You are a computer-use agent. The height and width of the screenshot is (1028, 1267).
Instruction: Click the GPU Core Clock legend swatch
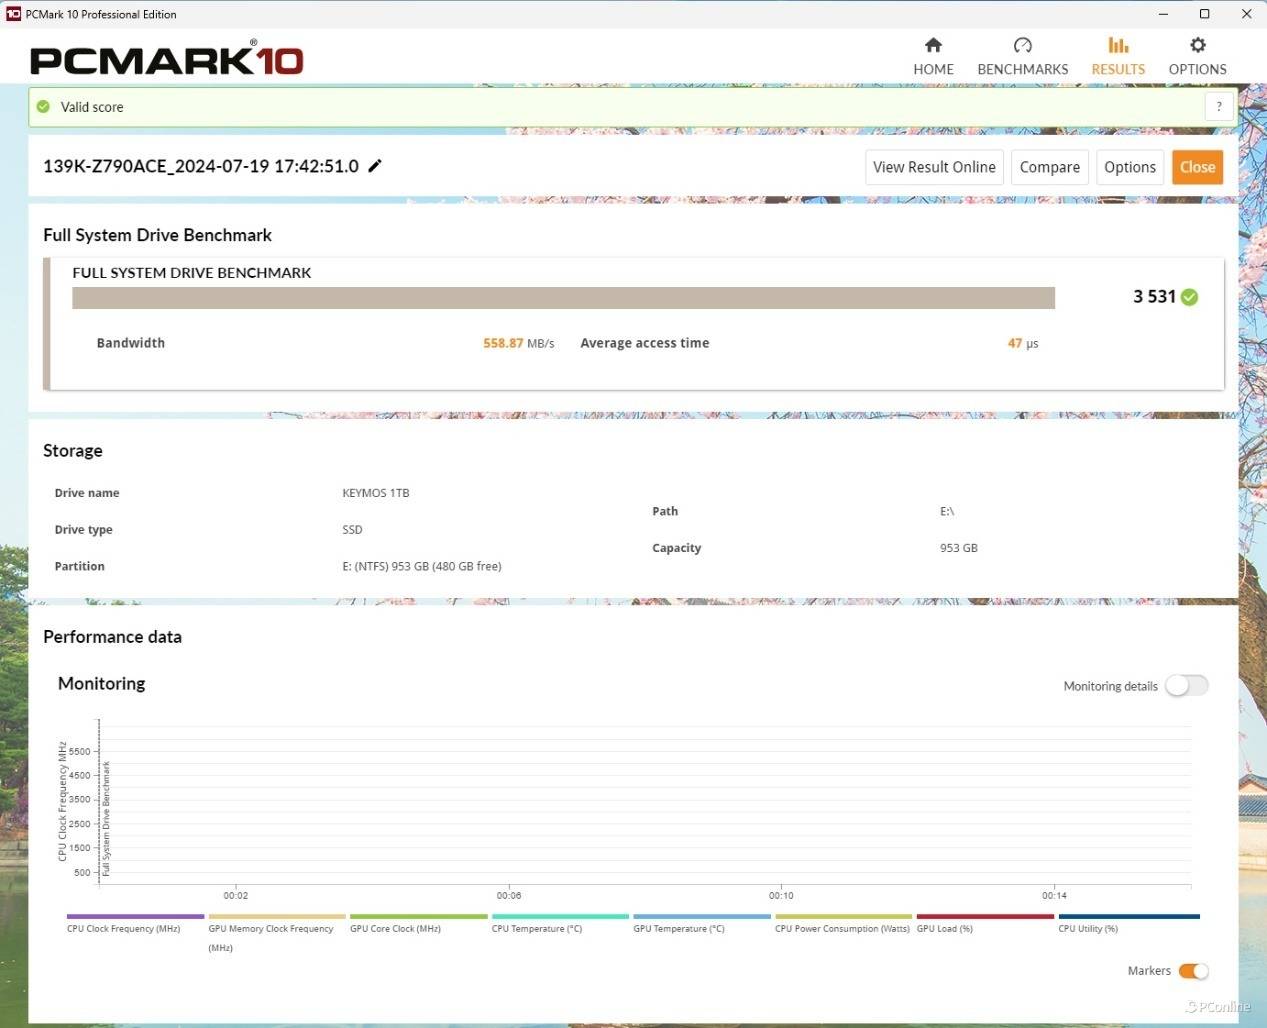click(x=419, y=916)
